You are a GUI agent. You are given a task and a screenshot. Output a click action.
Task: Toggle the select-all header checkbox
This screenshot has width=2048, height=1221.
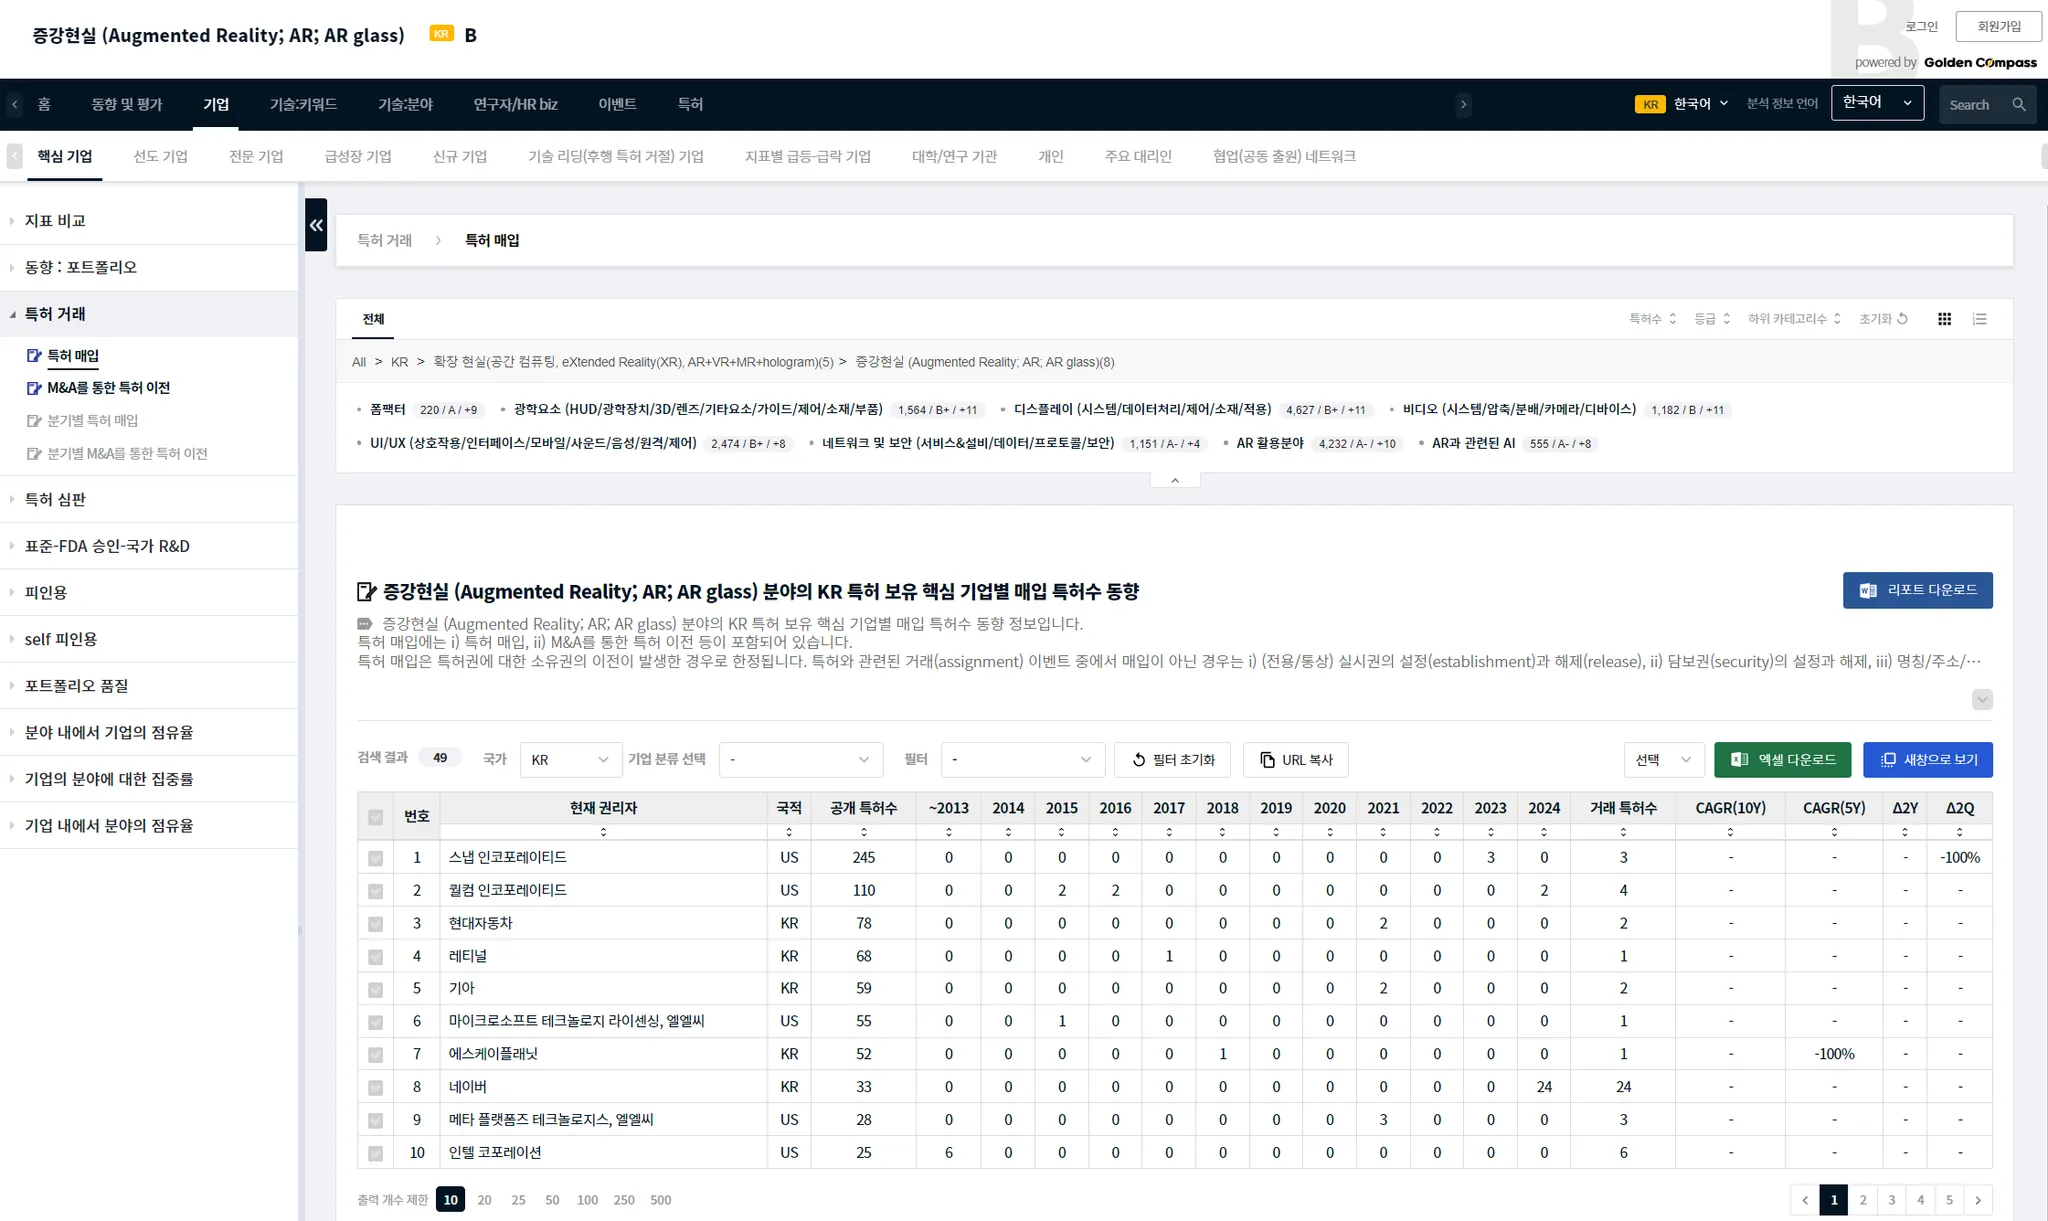tap(375, 817)
